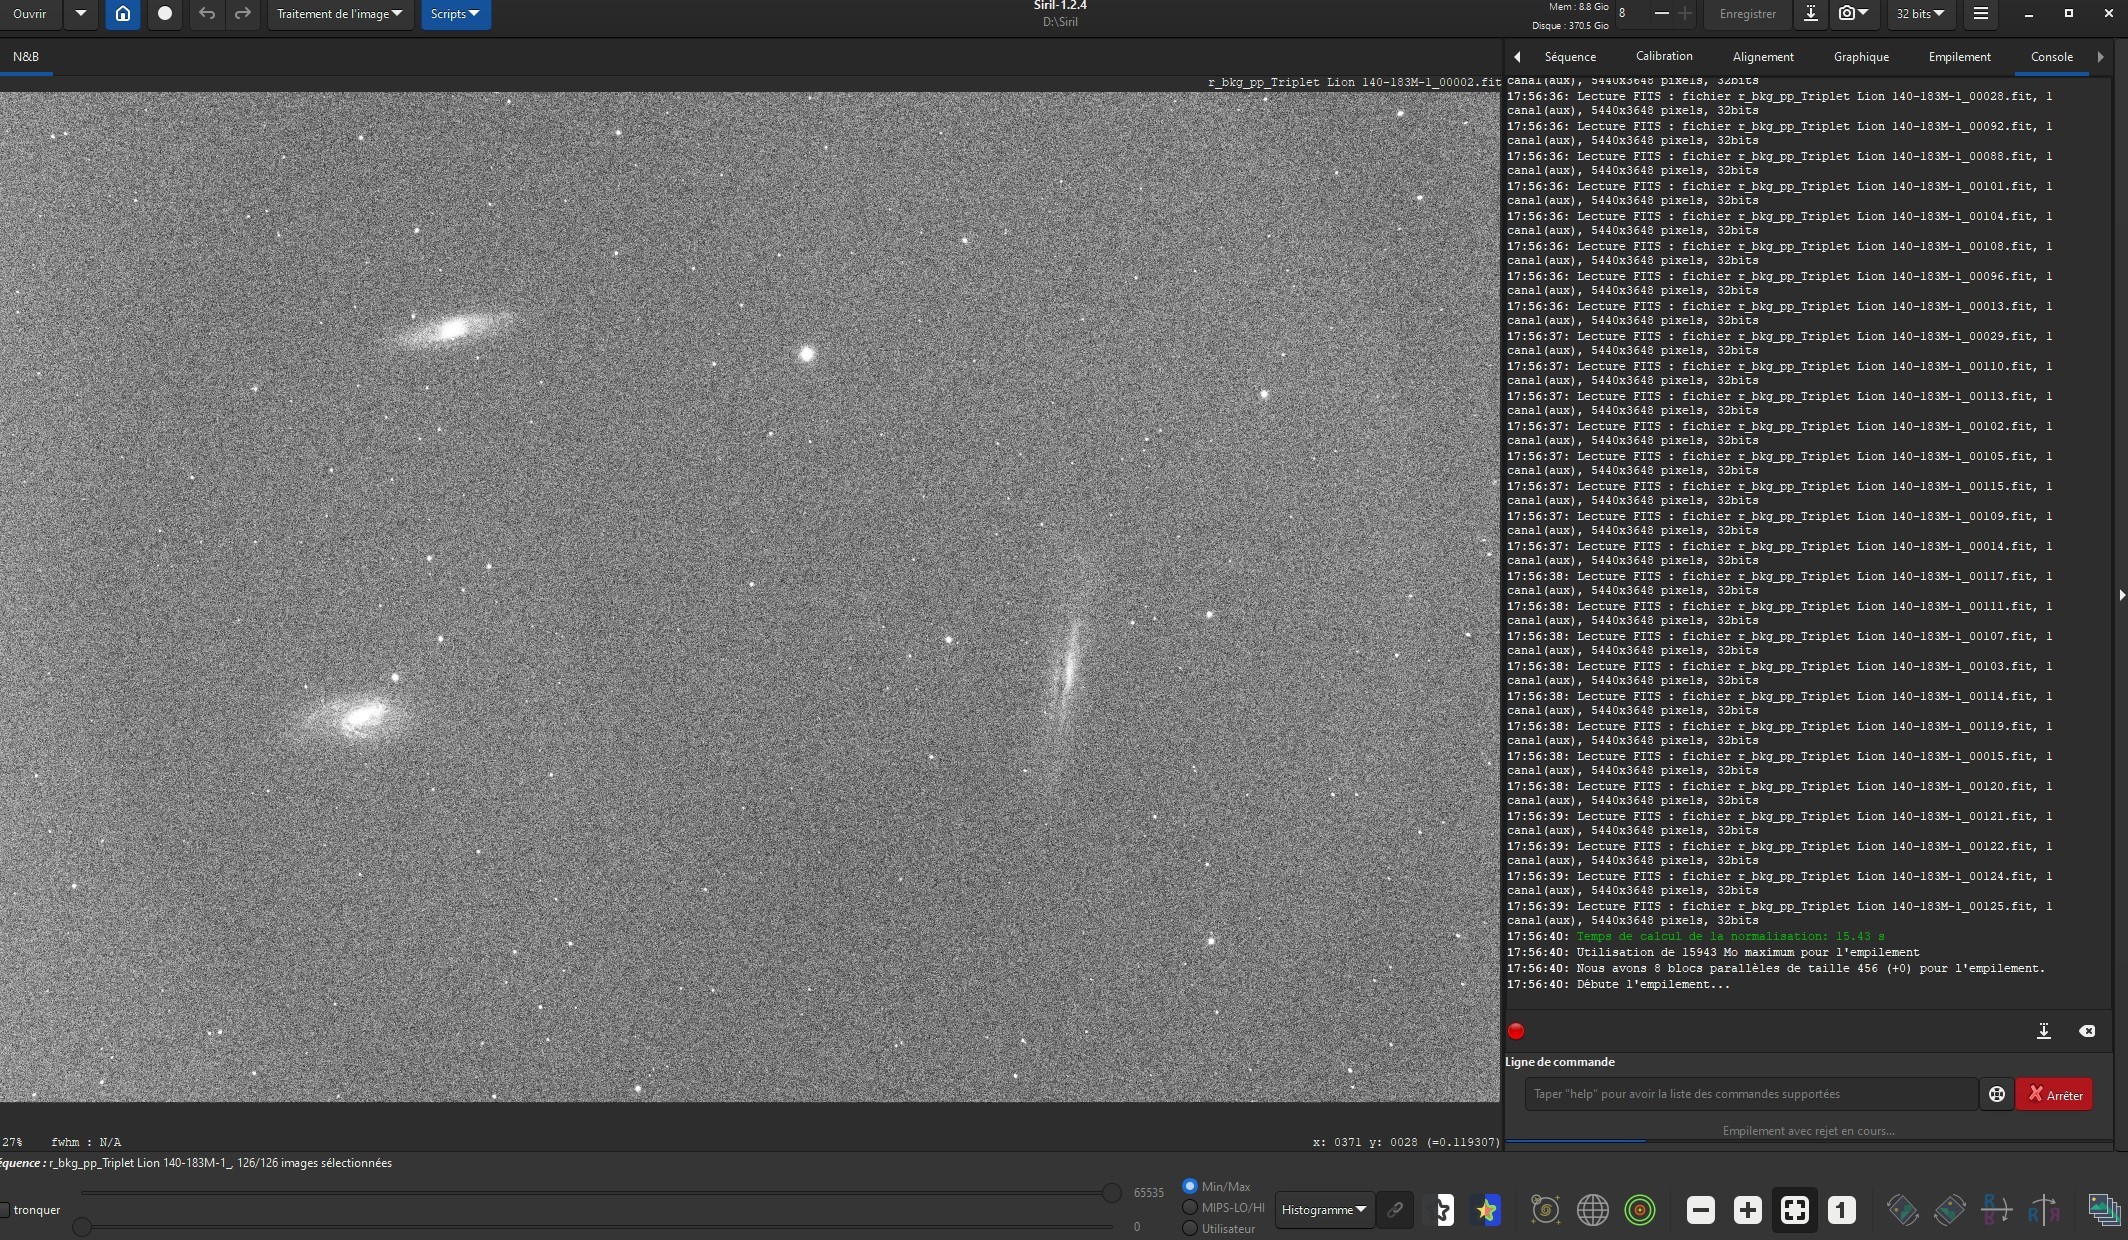Toggle the false color rendering icon
2128x1240 pixels.
(1486, 1210)
